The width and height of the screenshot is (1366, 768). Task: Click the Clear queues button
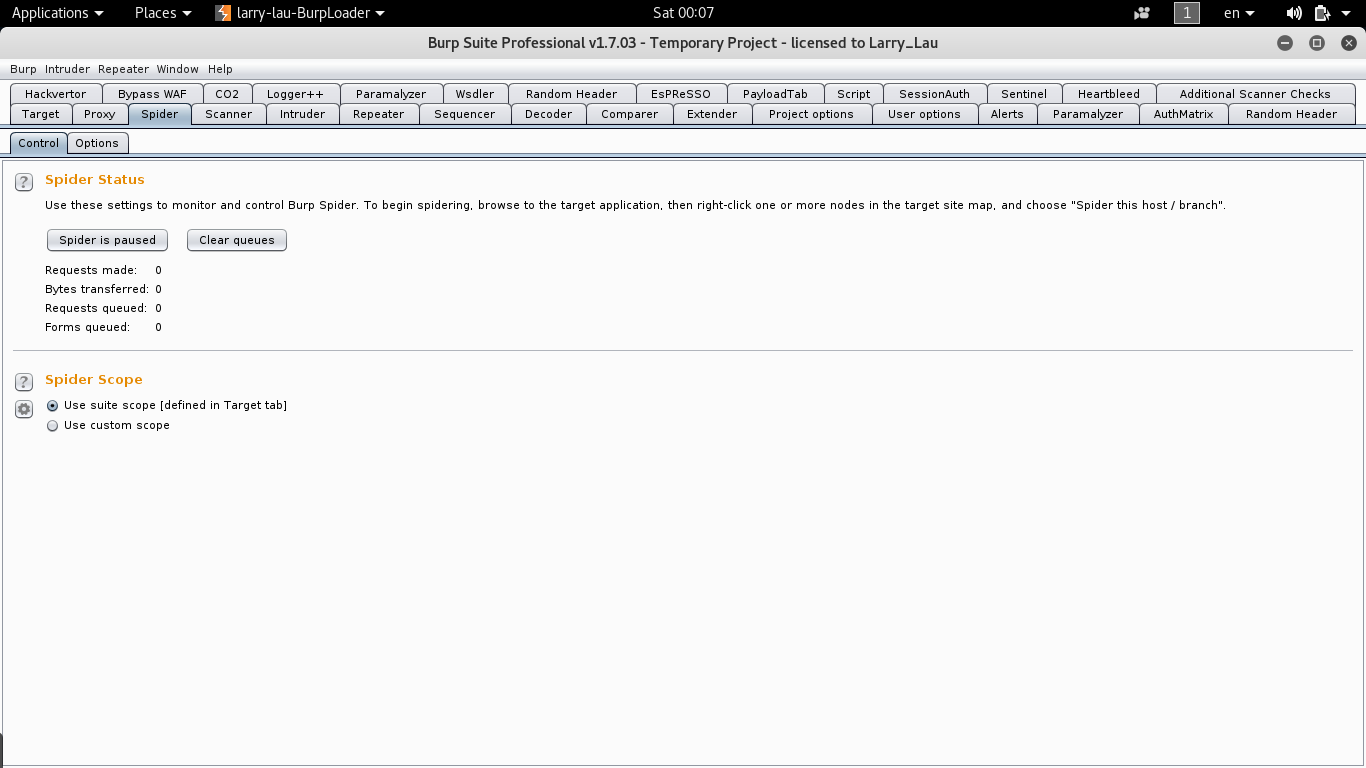237,240
